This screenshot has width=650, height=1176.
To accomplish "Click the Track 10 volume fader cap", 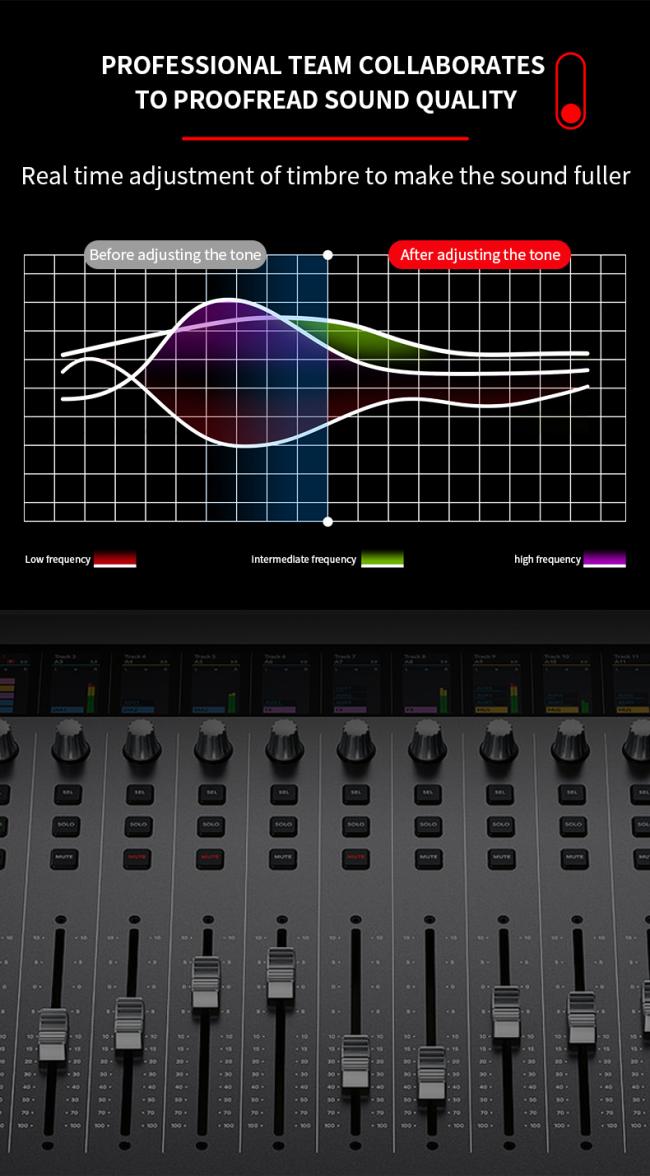I will click(x=581, y=1018).
